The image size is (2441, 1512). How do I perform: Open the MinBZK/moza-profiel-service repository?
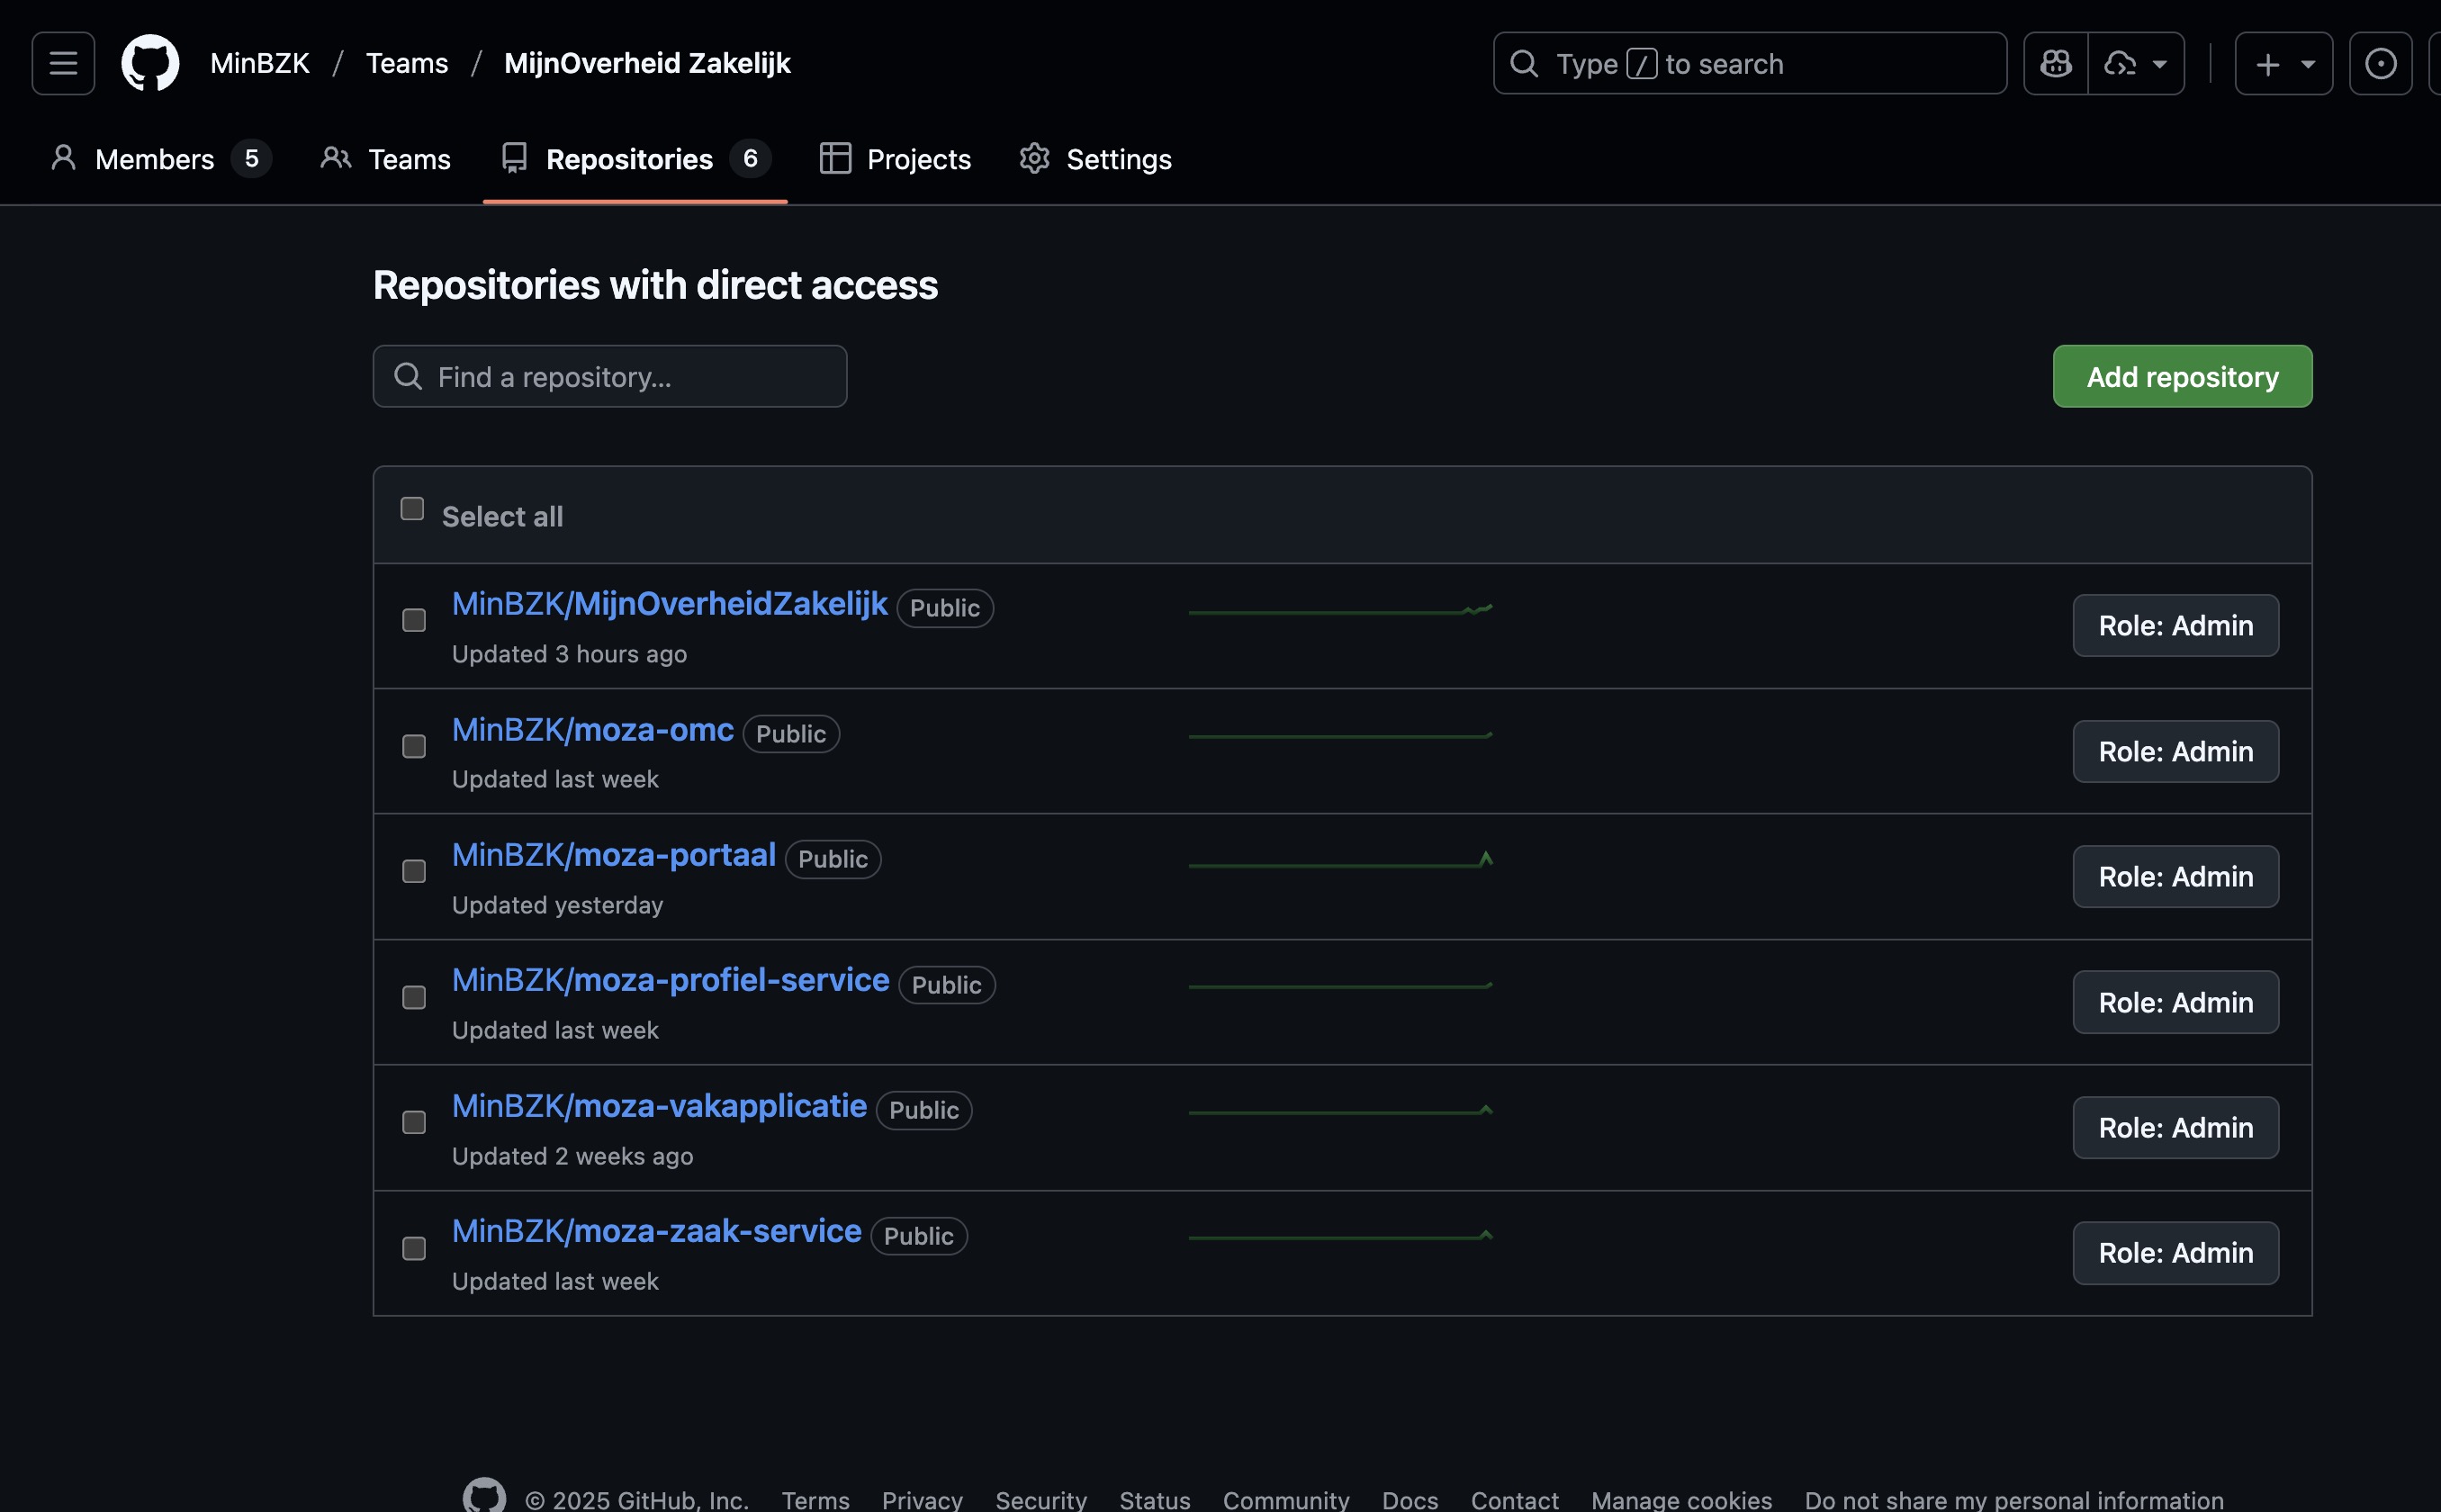tap(670, 980)
